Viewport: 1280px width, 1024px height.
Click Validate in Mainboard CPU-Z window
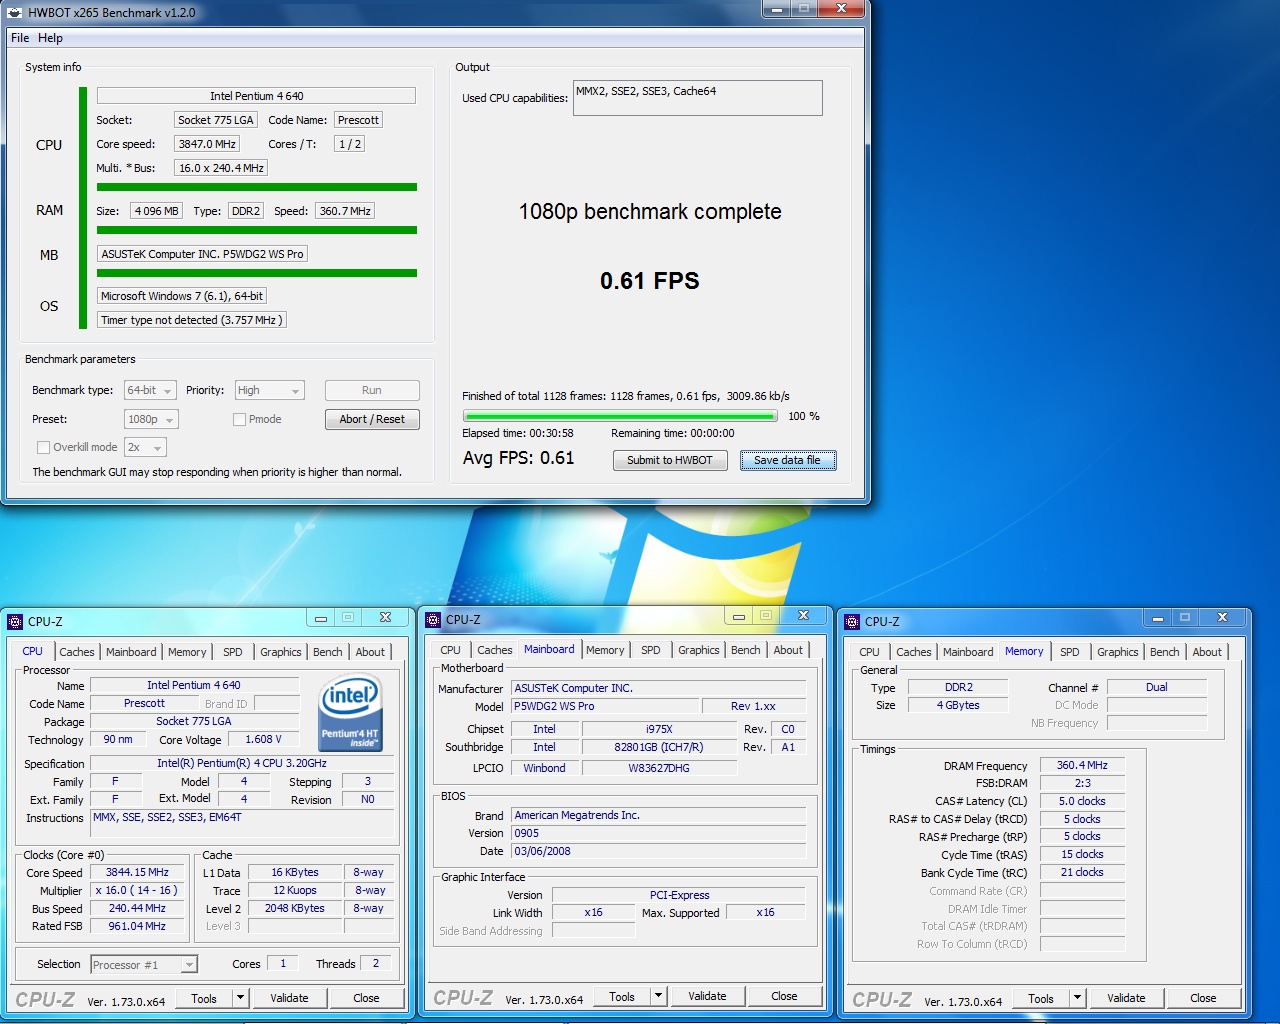pos(707,996)
